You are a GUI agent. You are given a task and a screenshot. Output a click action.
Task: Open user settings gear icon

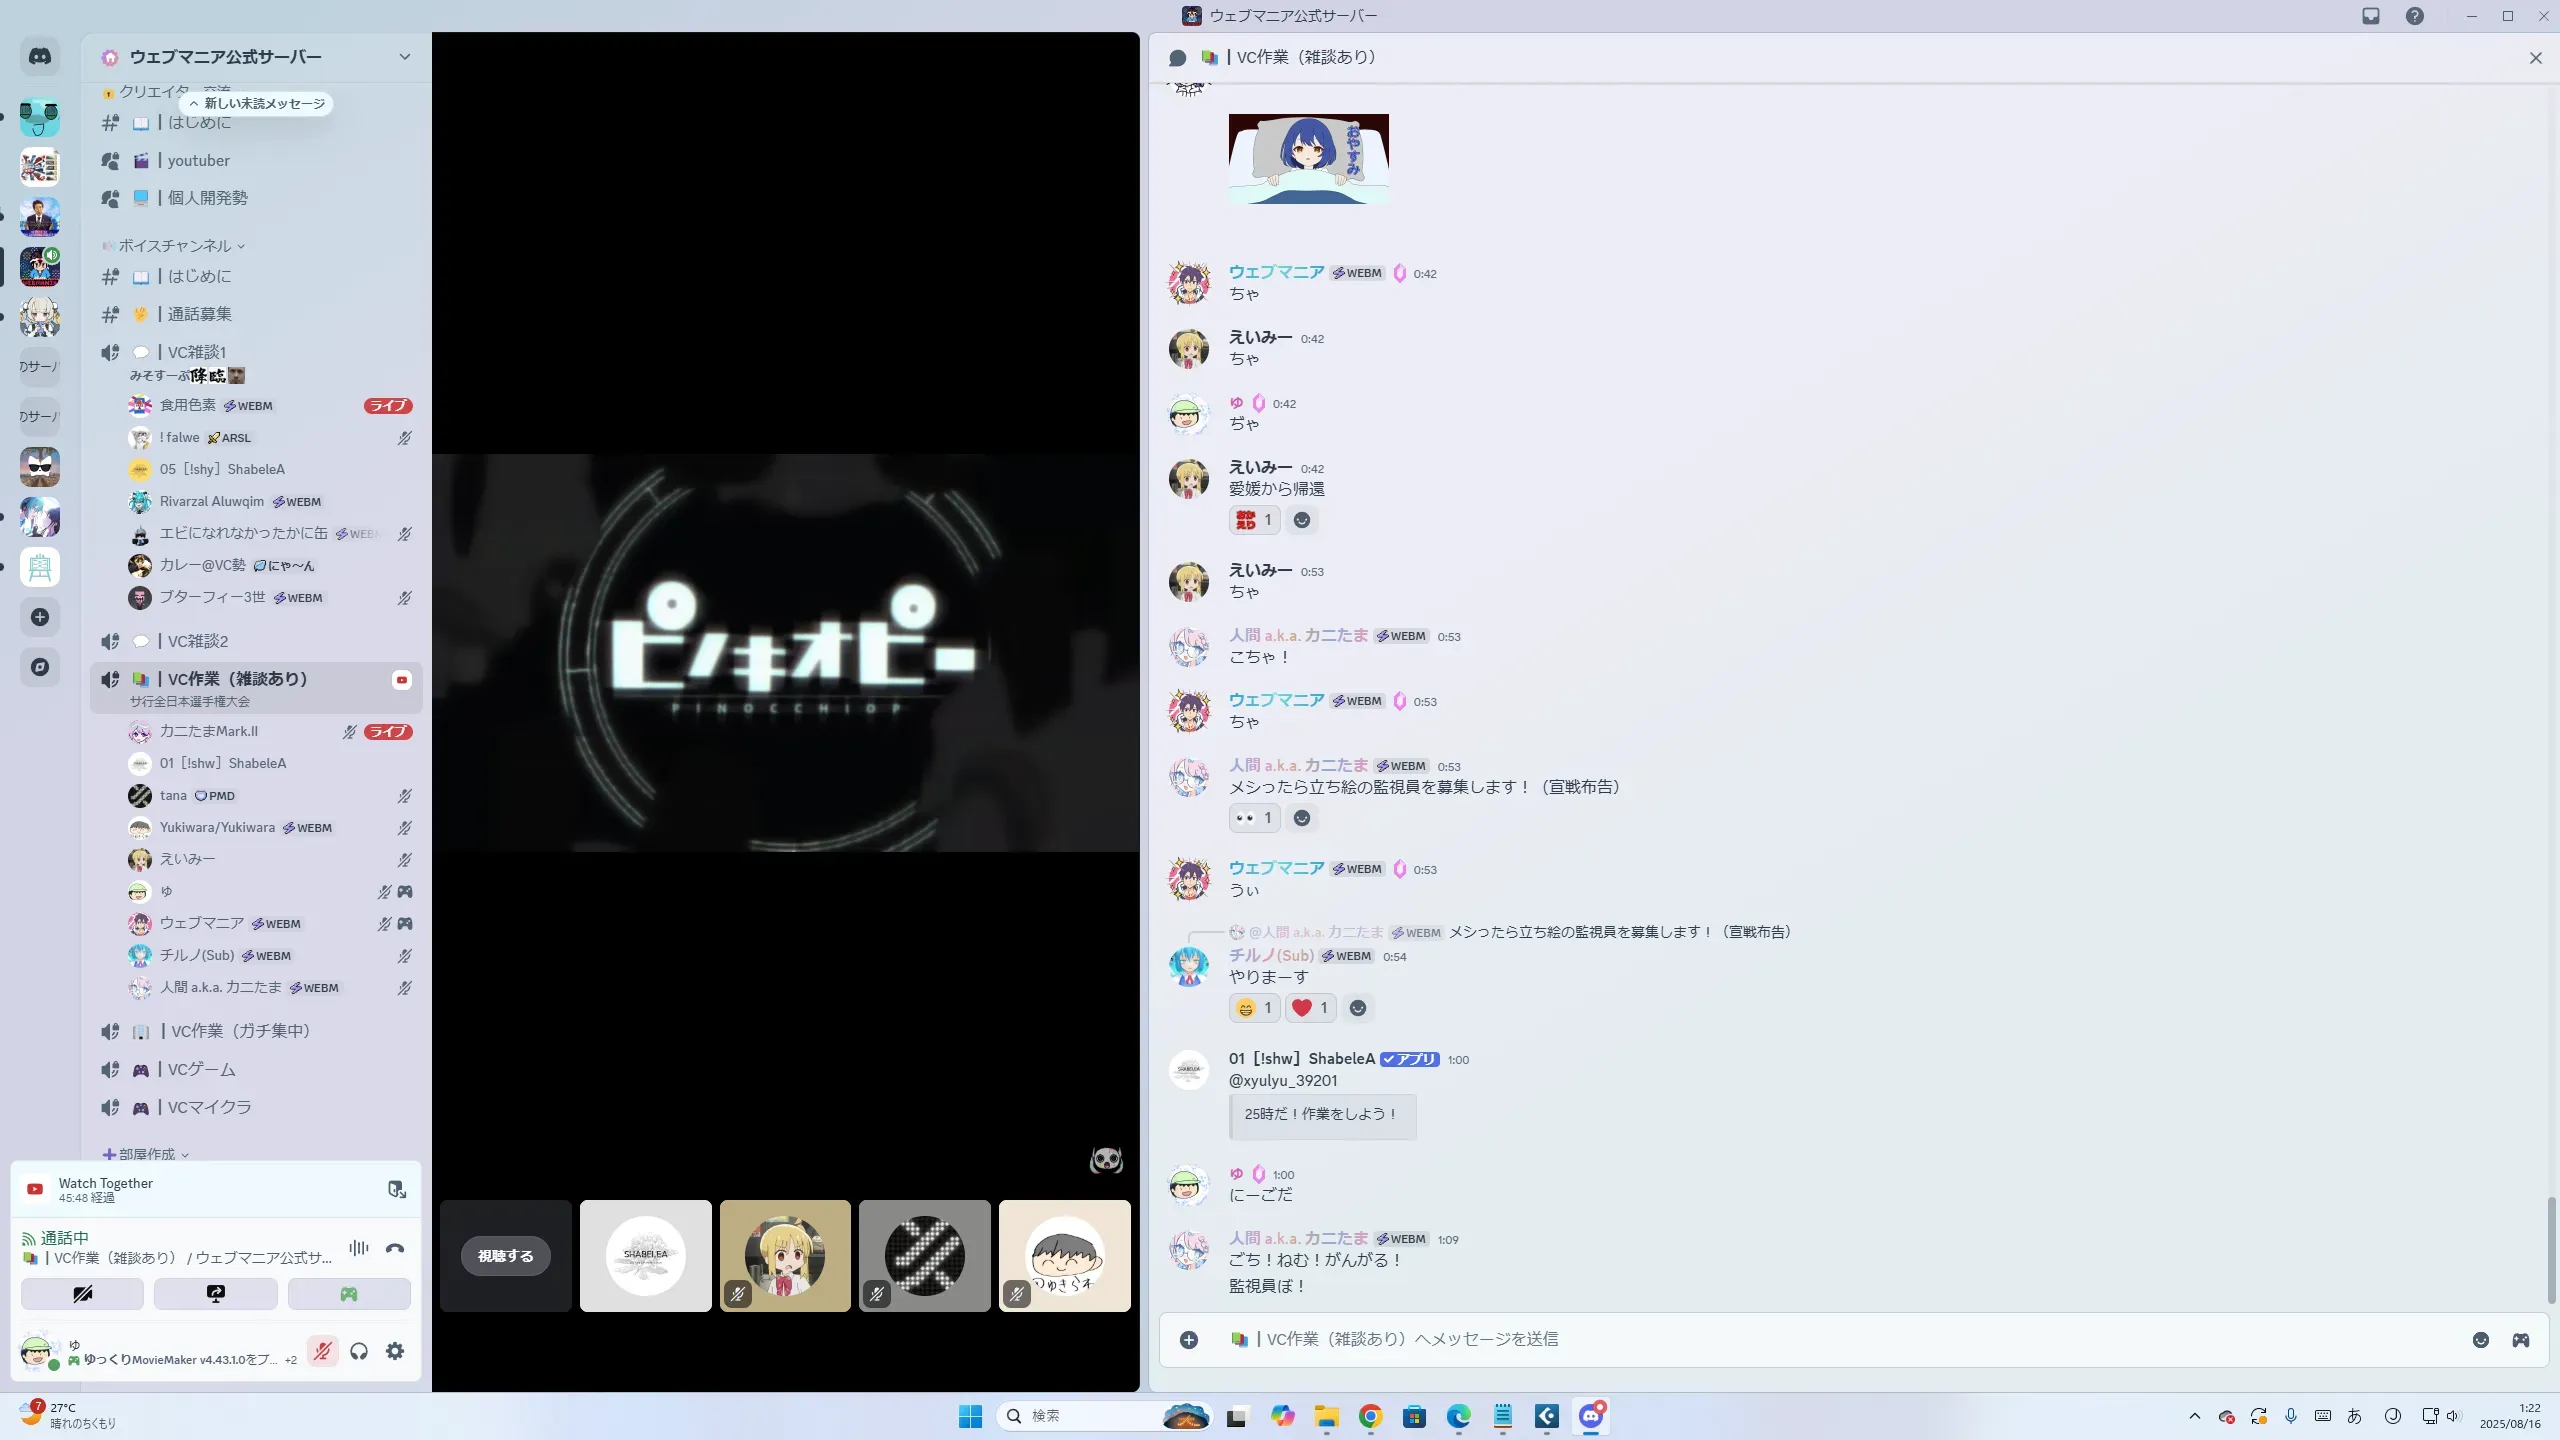point(395,1351)
